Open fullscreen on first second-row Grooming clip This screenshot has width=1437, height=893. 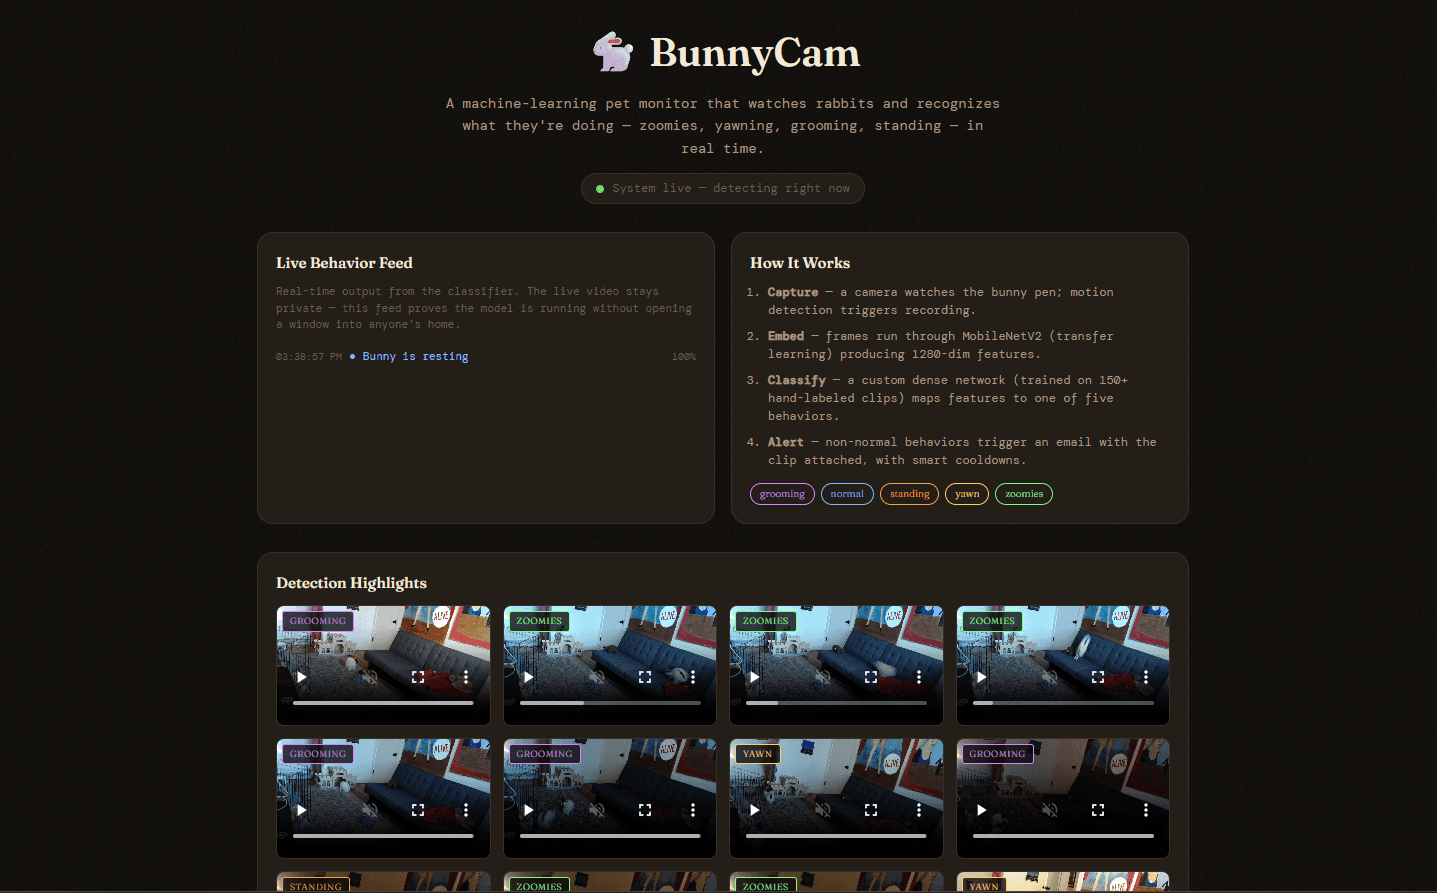418,810
